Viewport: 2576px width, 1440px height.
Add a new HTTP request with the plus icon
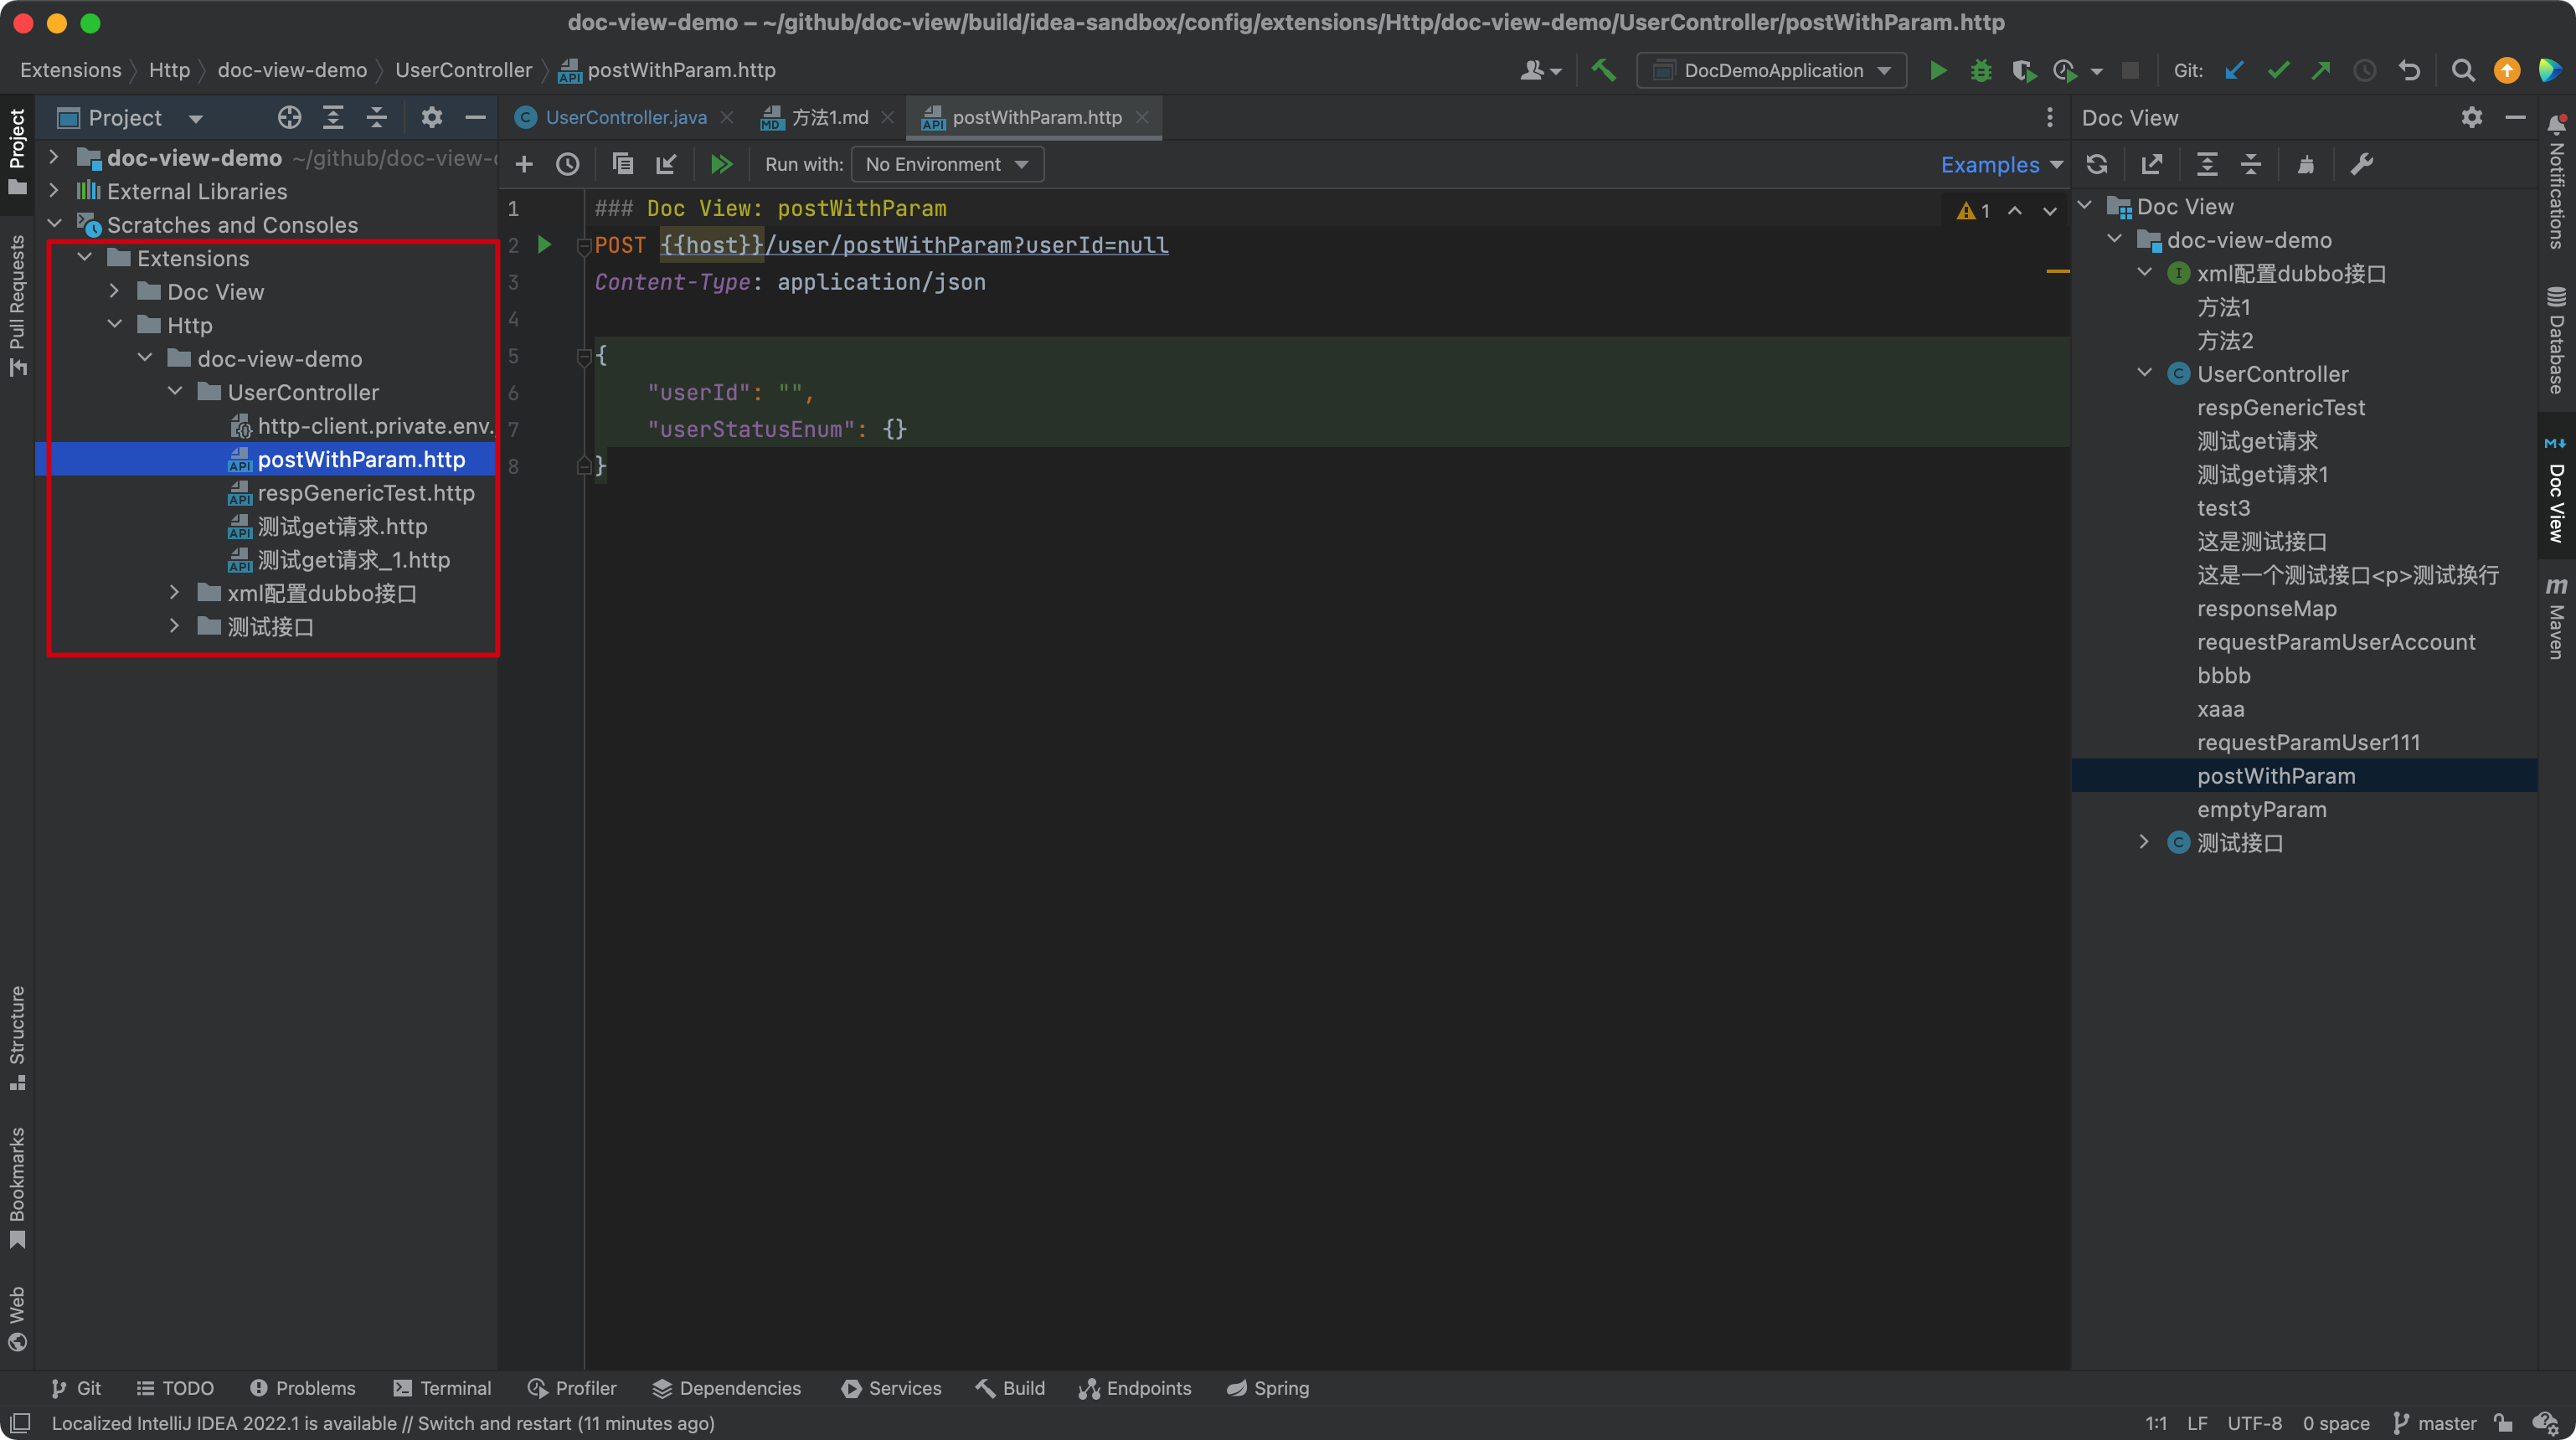point(523,164)
